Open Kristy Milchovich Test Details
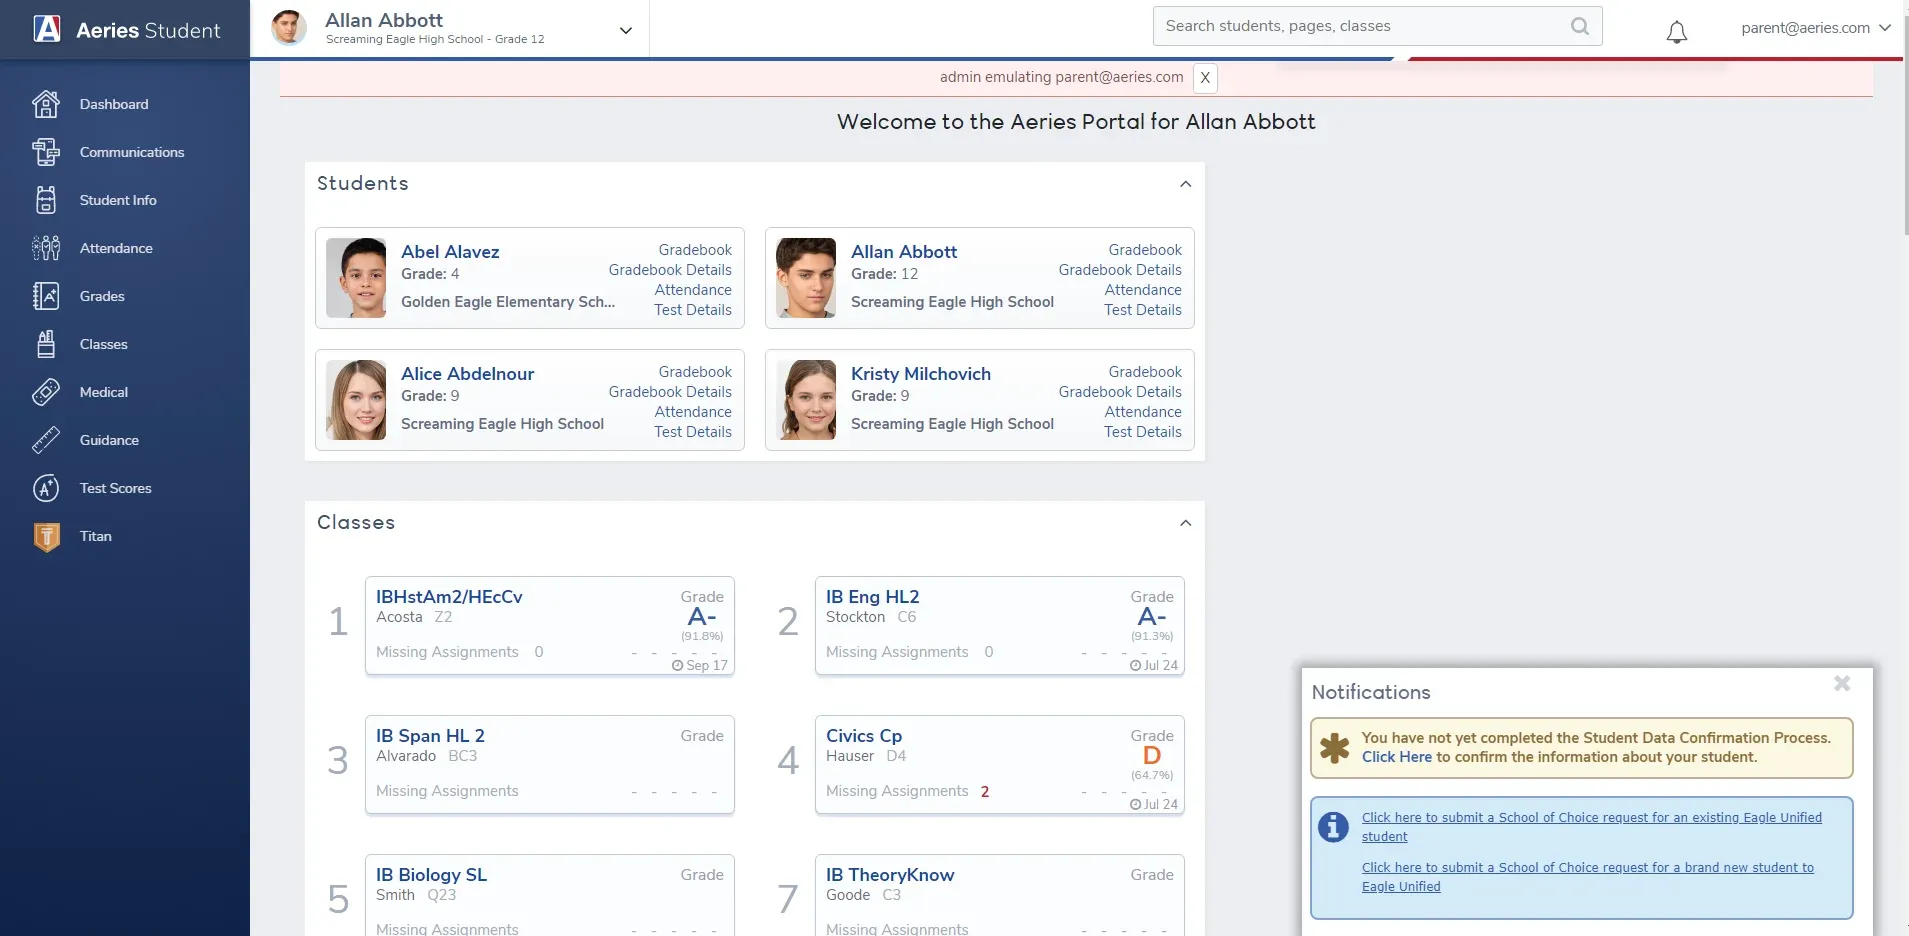This screenshot has width=1909, height=936. click(x=1143, y=432)
